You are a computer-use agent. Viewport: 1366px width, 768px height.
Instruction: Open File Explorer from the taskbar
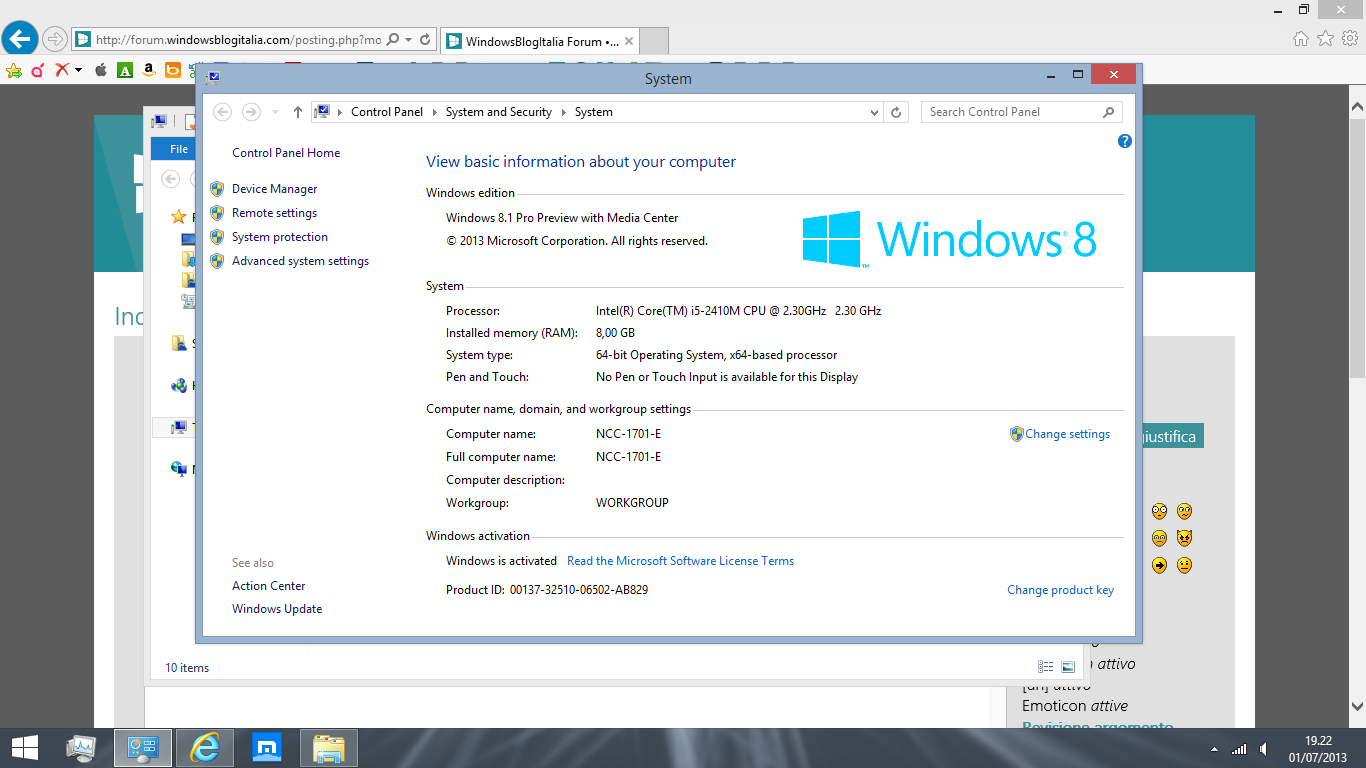pyautogui.click(x=329, y=748)
